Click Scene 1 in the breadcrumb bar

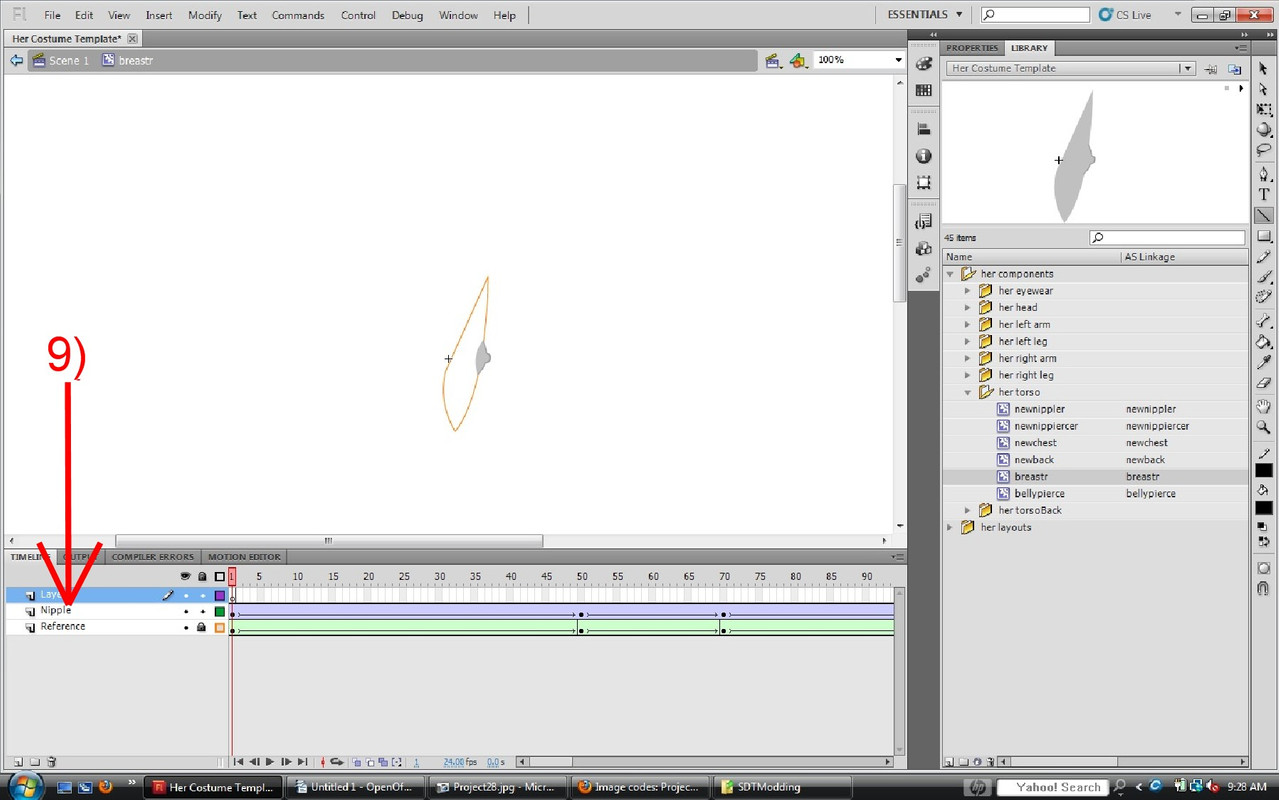coord(68,61)
